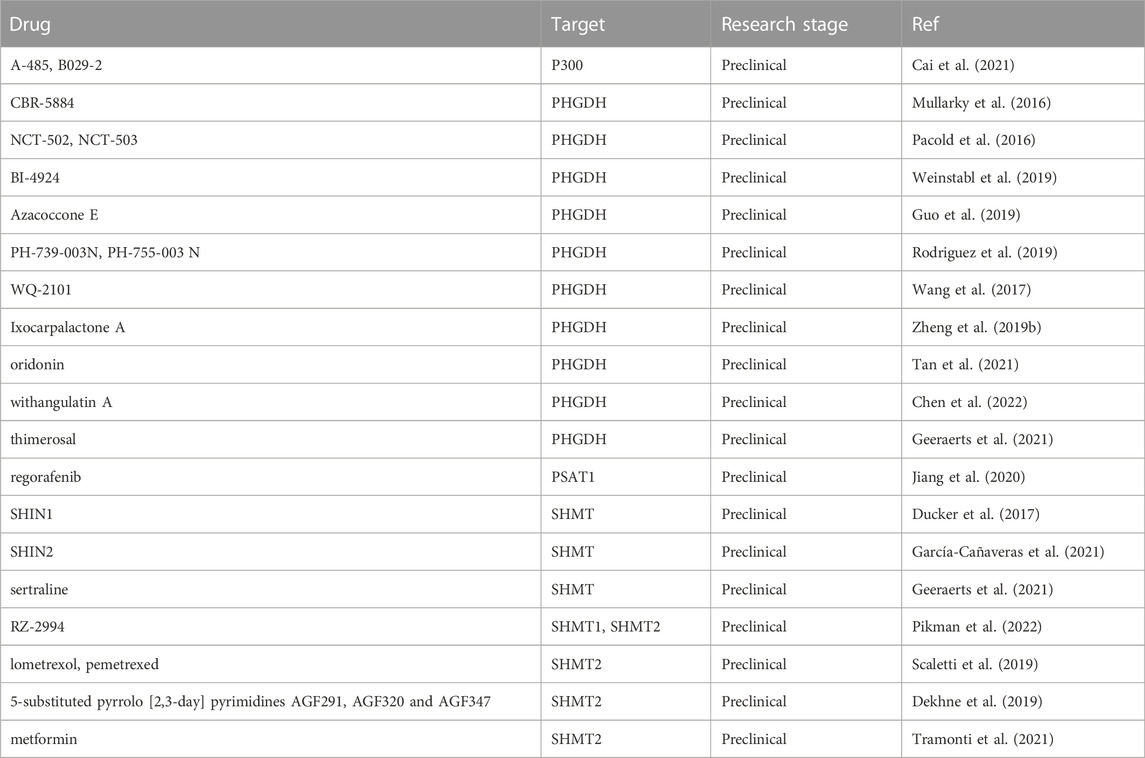Open the Weinstabl et al. (2019) reference

[x=984, y=177]
